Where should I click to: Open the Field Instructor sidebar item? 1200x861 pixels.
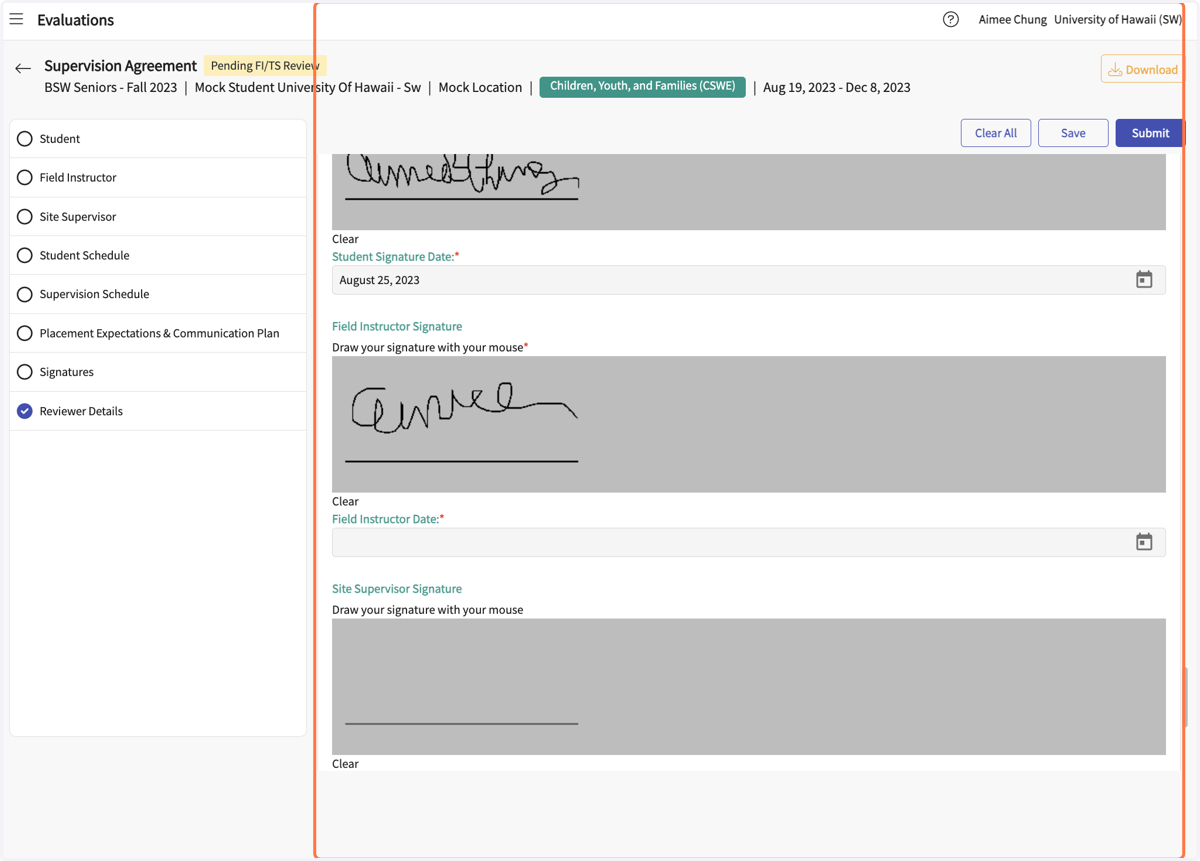[x=158, y=178]
